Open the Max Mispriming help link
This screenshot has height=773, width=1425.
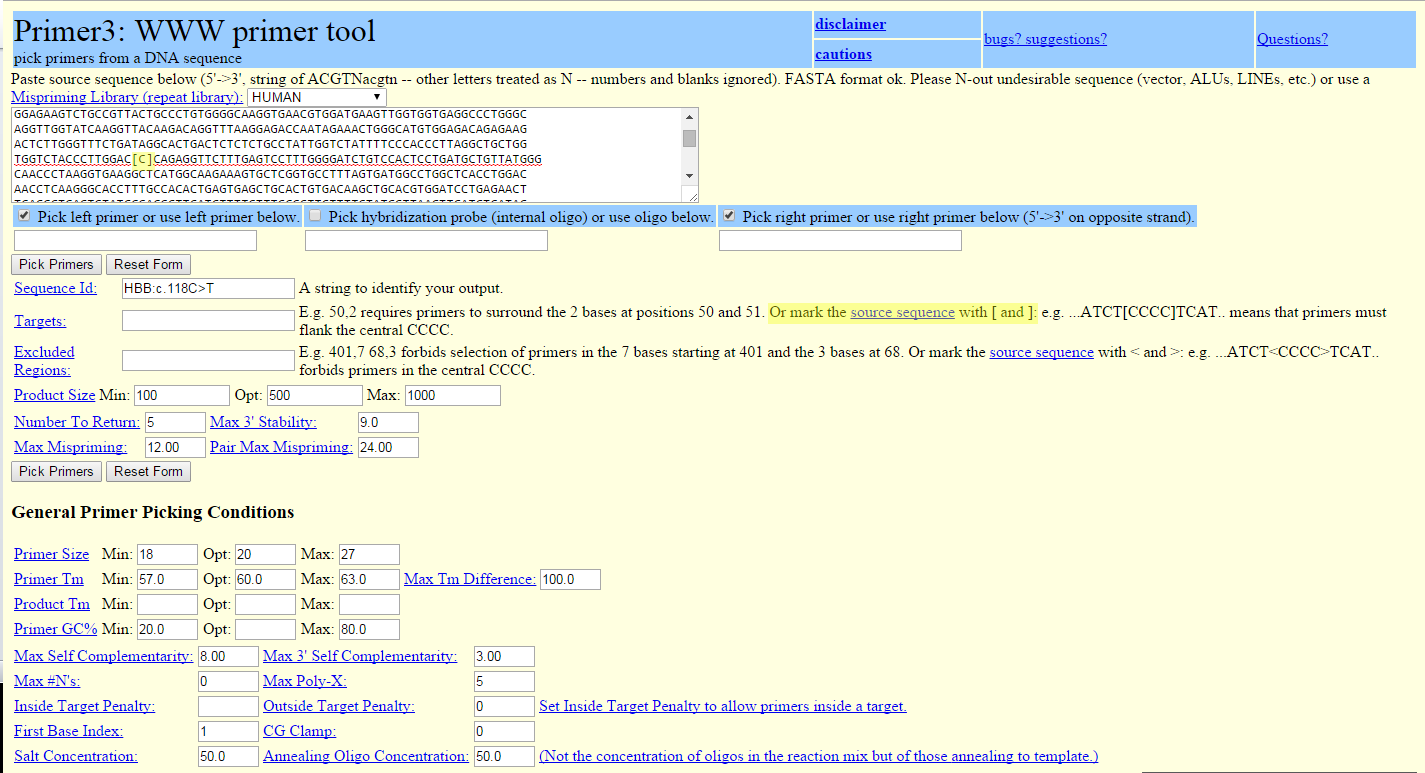[70, 447]
